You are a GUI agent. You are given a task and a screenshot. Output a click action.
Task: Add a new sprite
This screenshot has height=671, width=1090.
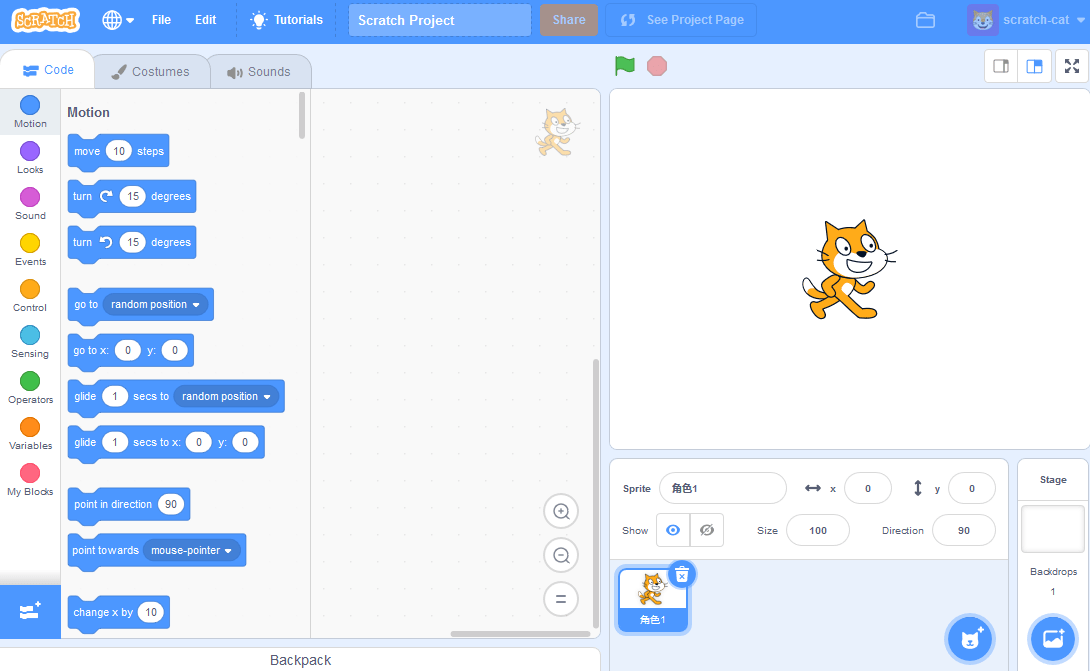pyautogui.click(x=969, y=638)
